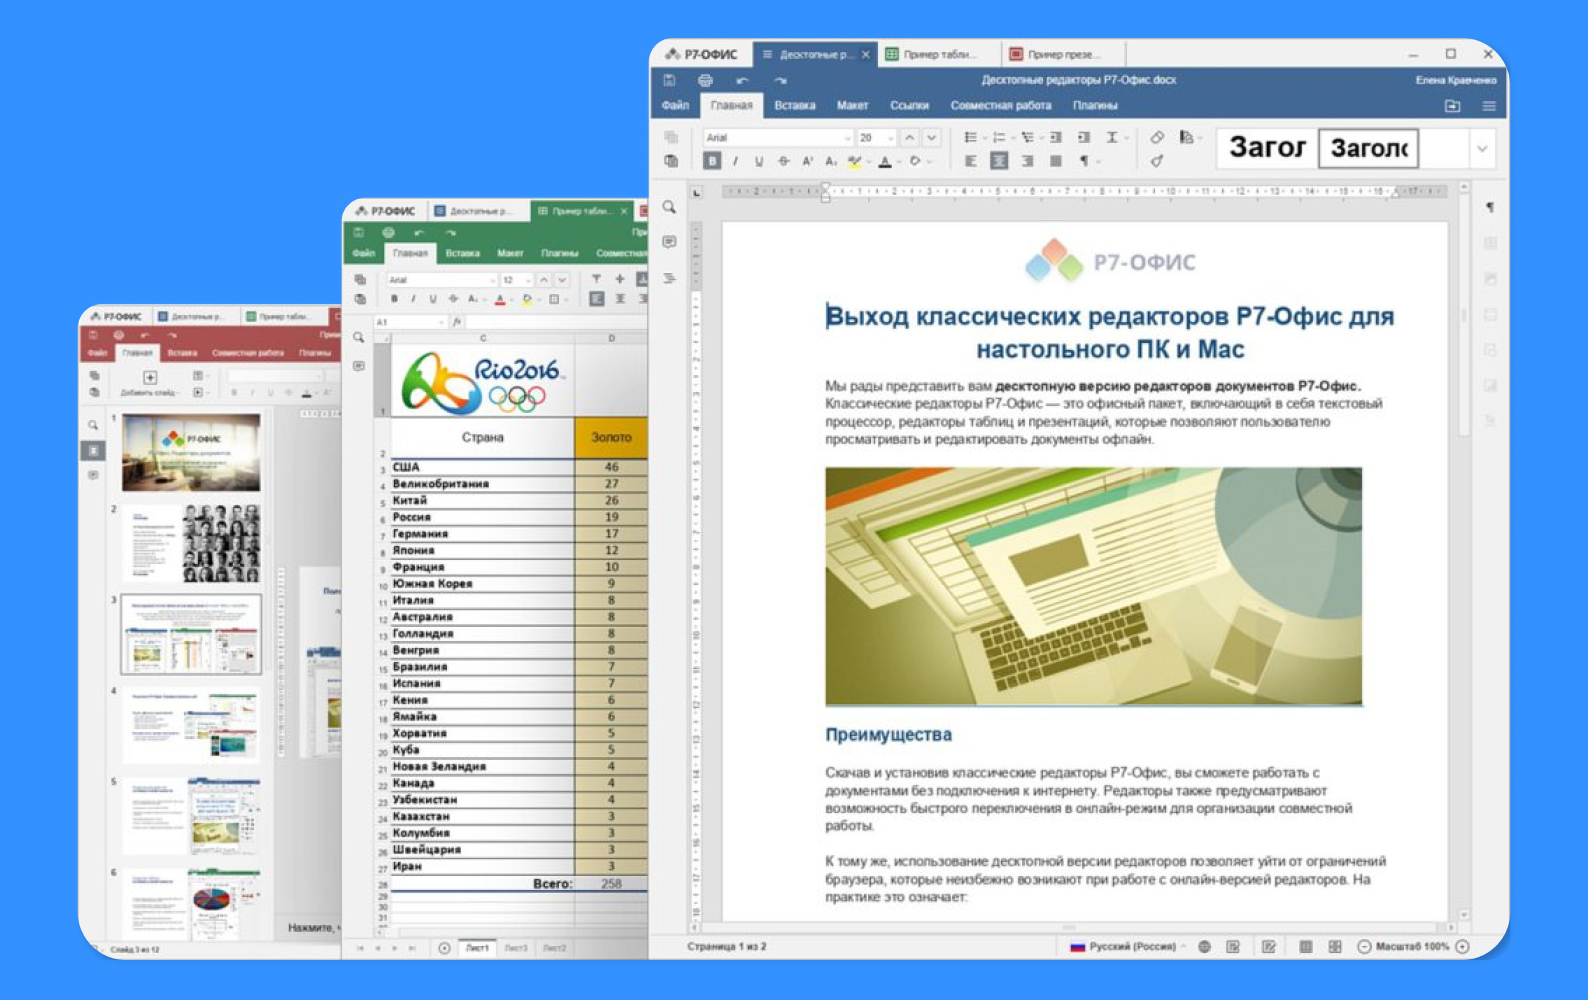The height and width of the screenshot is (1000, 1588).
Task: Toggle underline formatting in the document editor
Action: [x=759, y=161]
